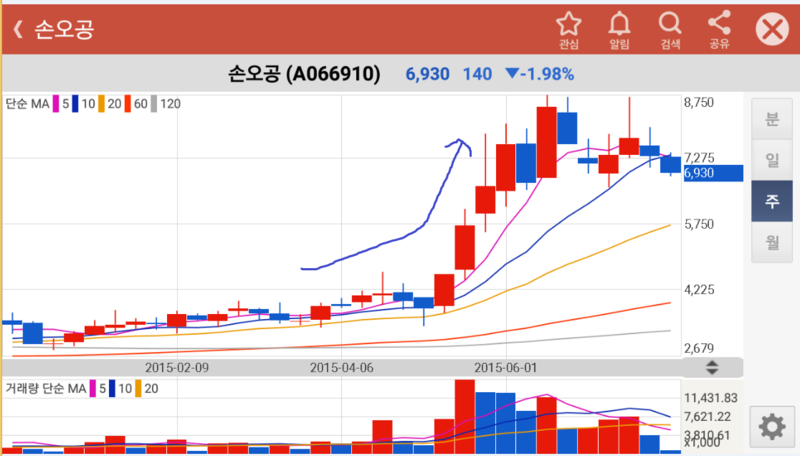Tap the current price 6,930 axis label
This screenshot has height=456, width=800.
711,173
